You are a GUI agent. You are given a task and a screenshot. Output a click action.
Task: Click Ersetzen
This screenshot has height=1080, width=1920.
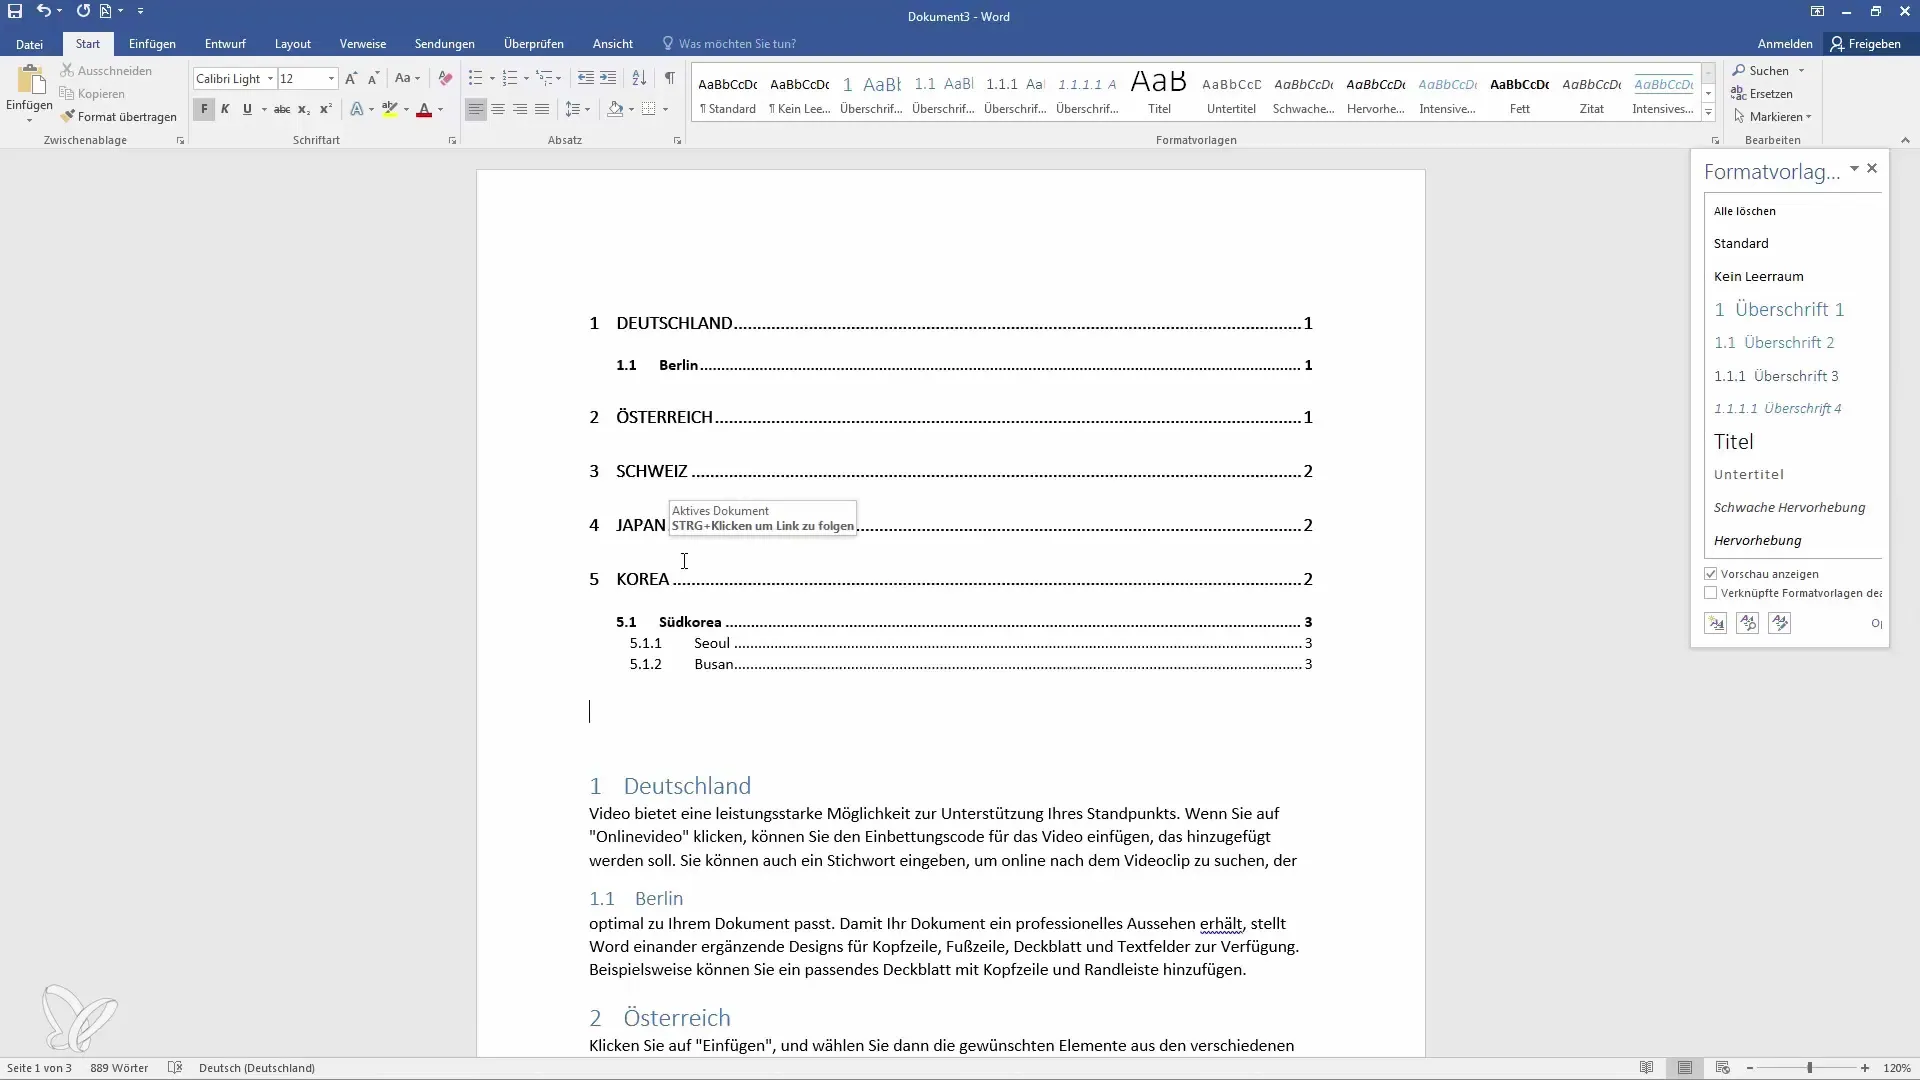click(x=1762, y=94)
